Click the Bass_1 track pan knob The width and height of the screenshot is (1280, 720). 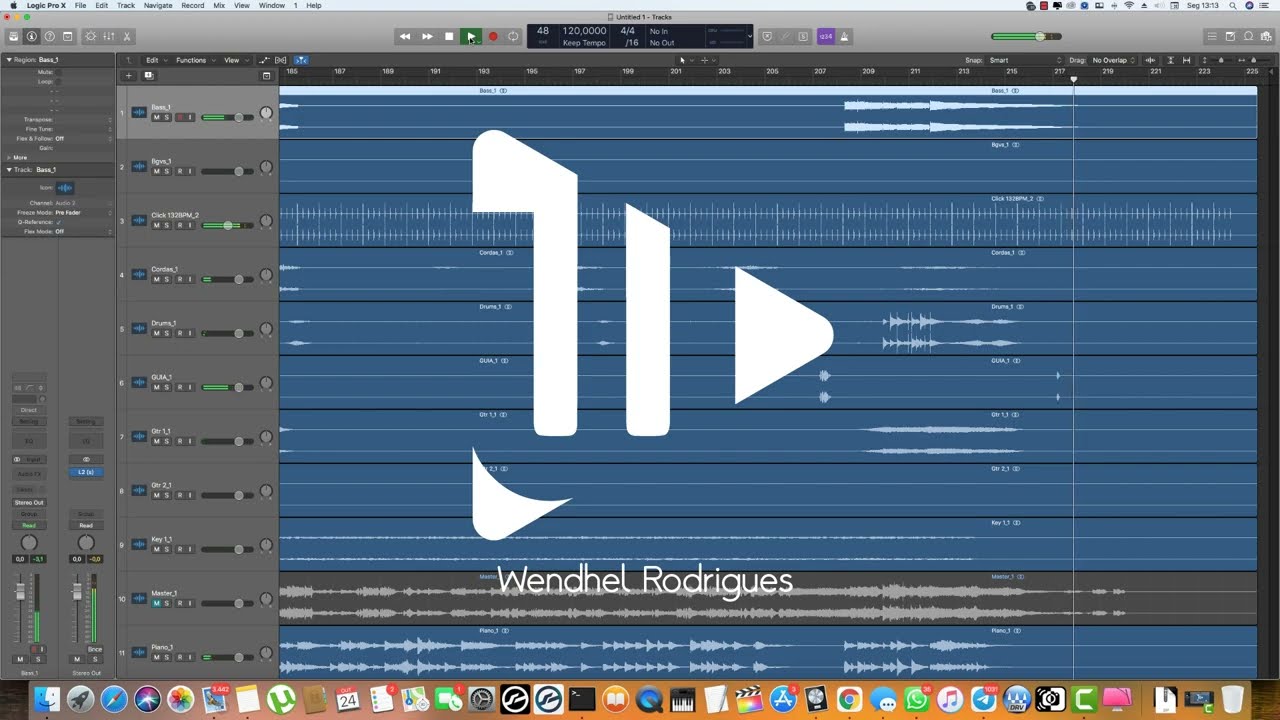pos(266,113)
